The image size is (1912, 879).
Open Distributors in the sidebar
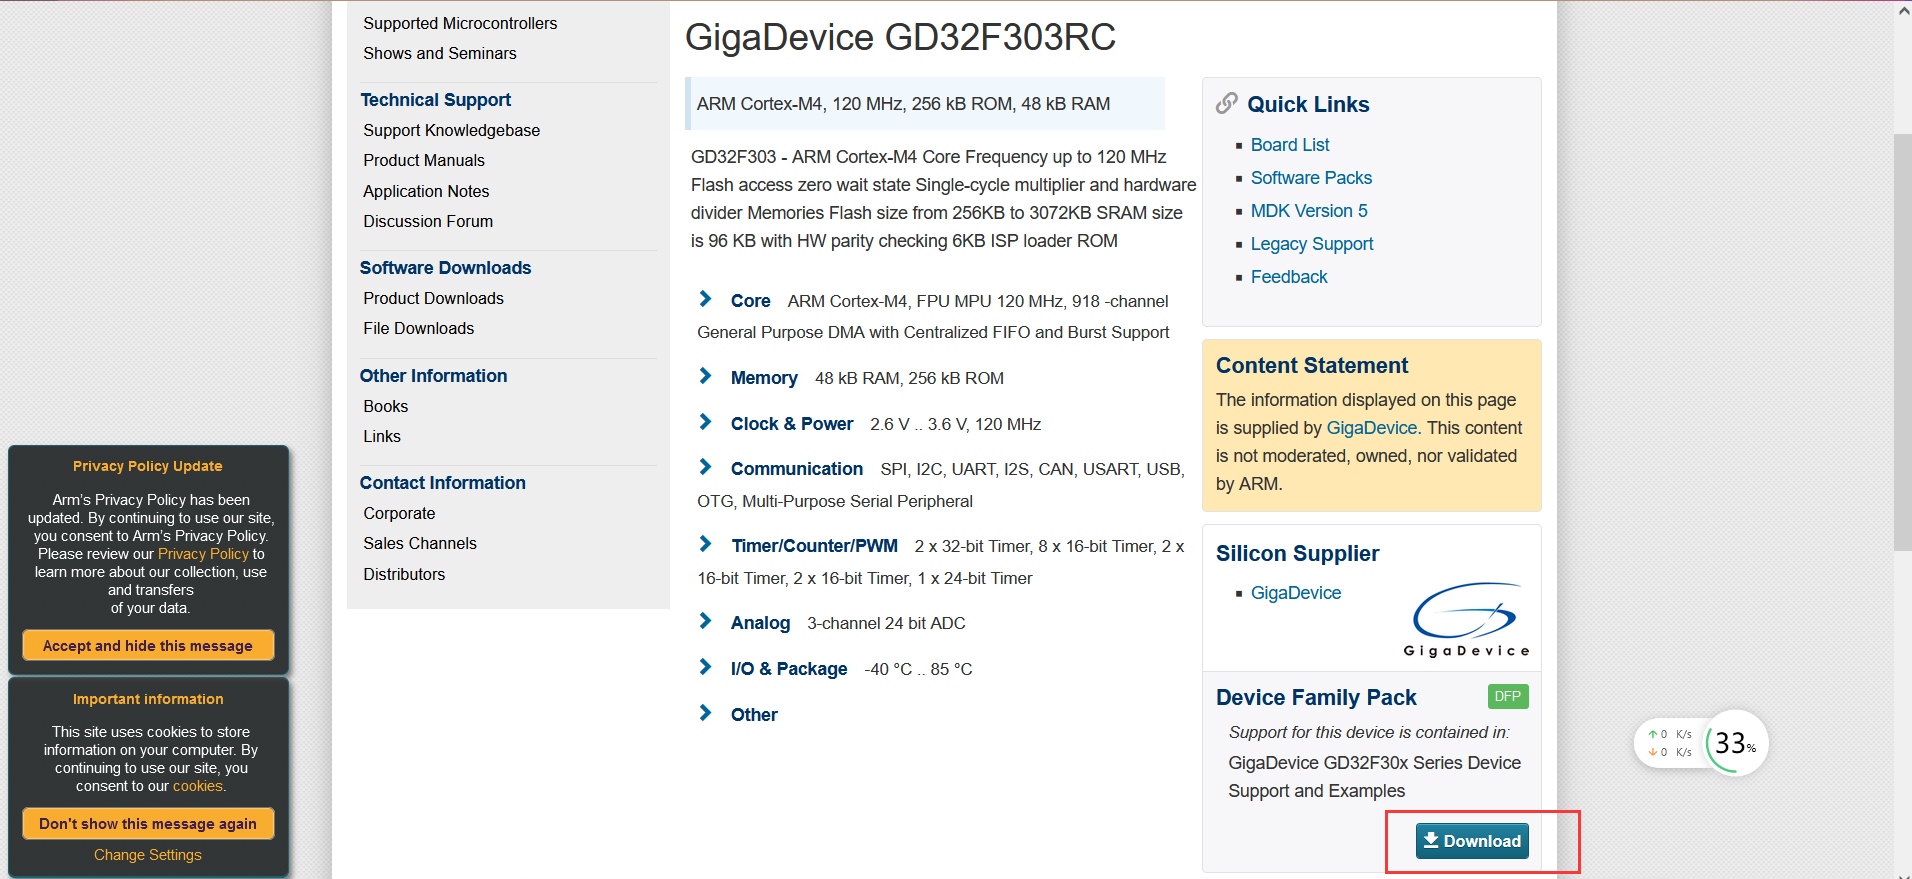point(404,574)
